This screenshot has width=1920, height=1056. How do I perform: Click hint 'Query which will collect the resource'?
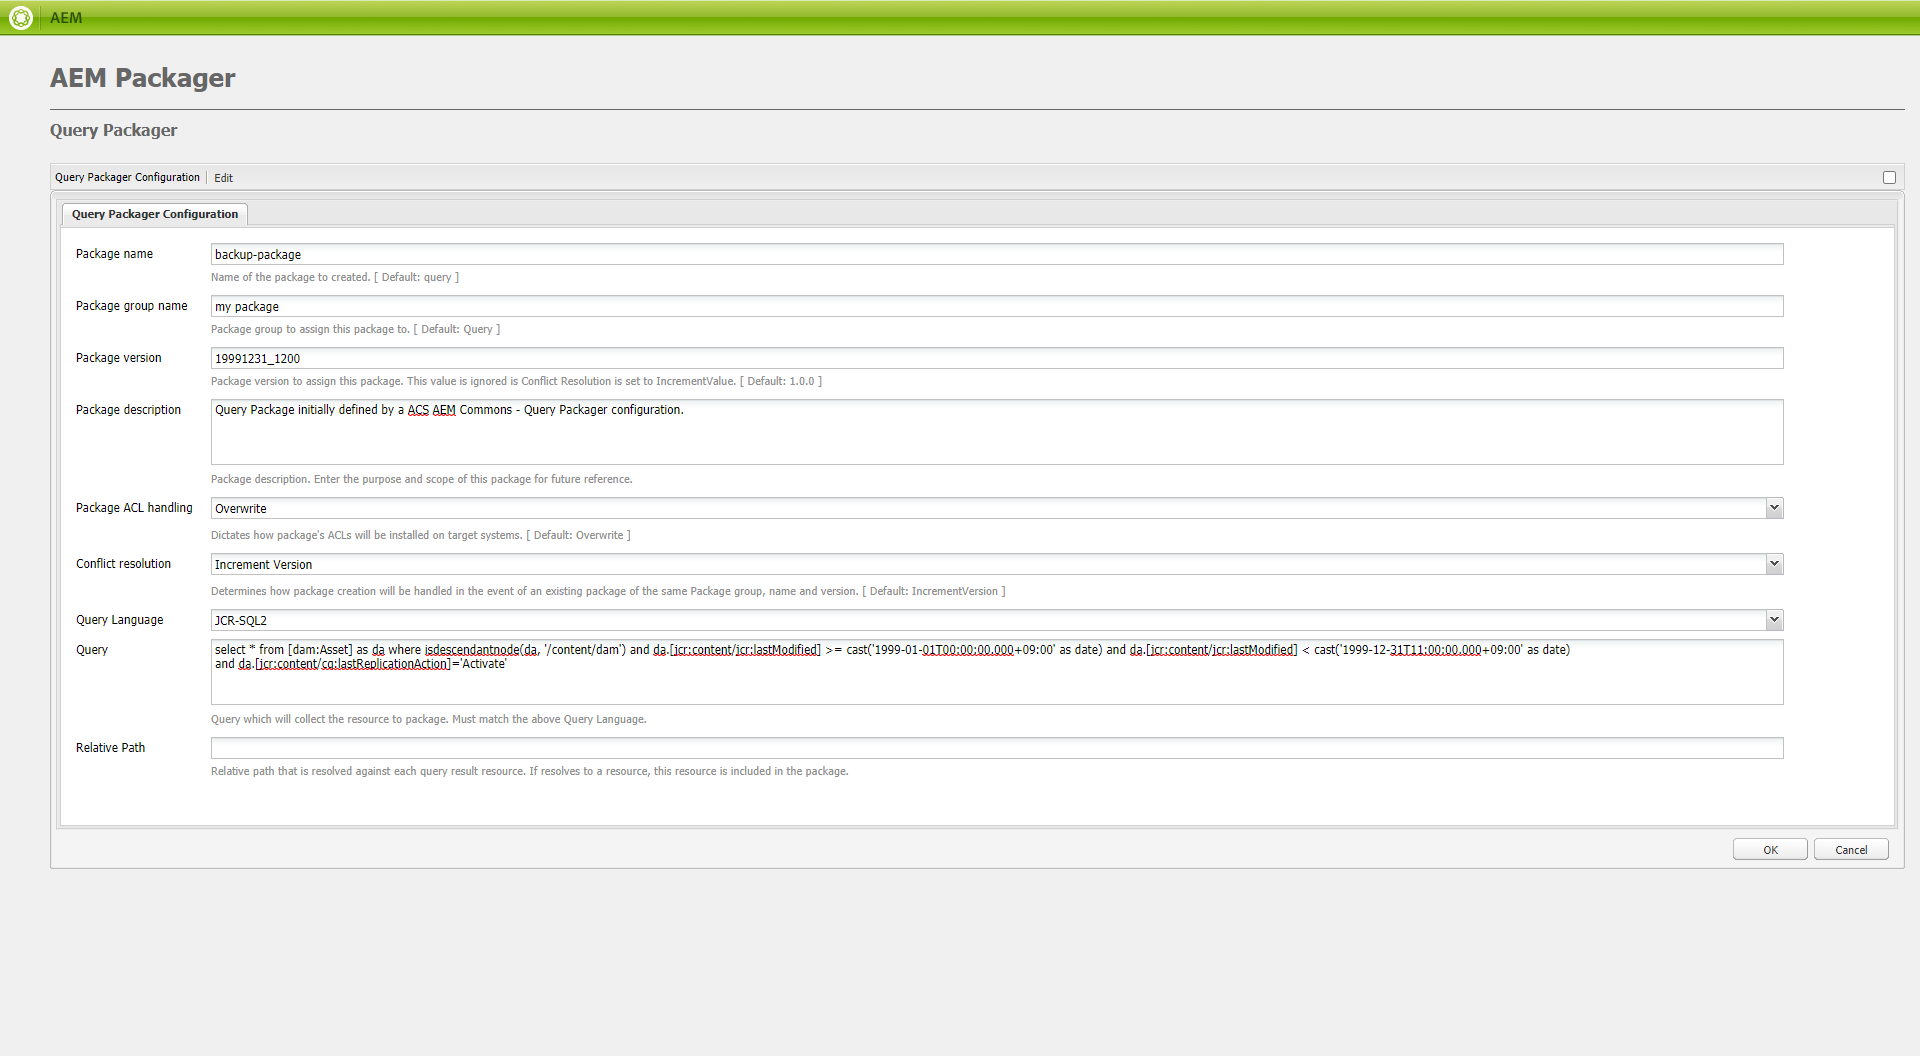tap(428, 719)
